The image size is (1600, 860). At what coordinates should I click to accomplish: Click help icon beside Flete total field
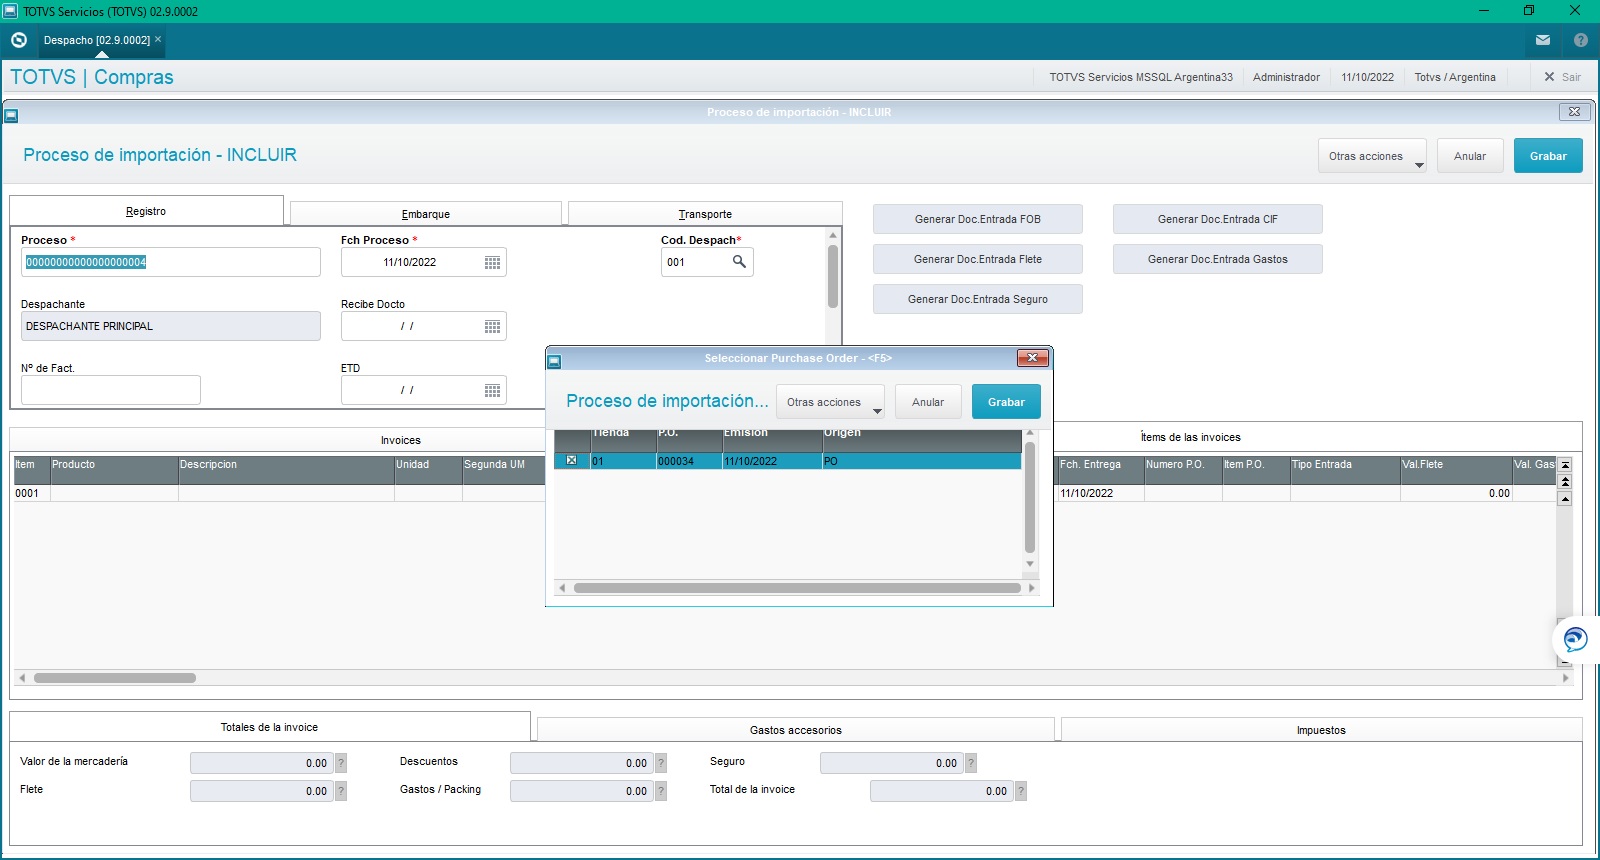(341, 791)
